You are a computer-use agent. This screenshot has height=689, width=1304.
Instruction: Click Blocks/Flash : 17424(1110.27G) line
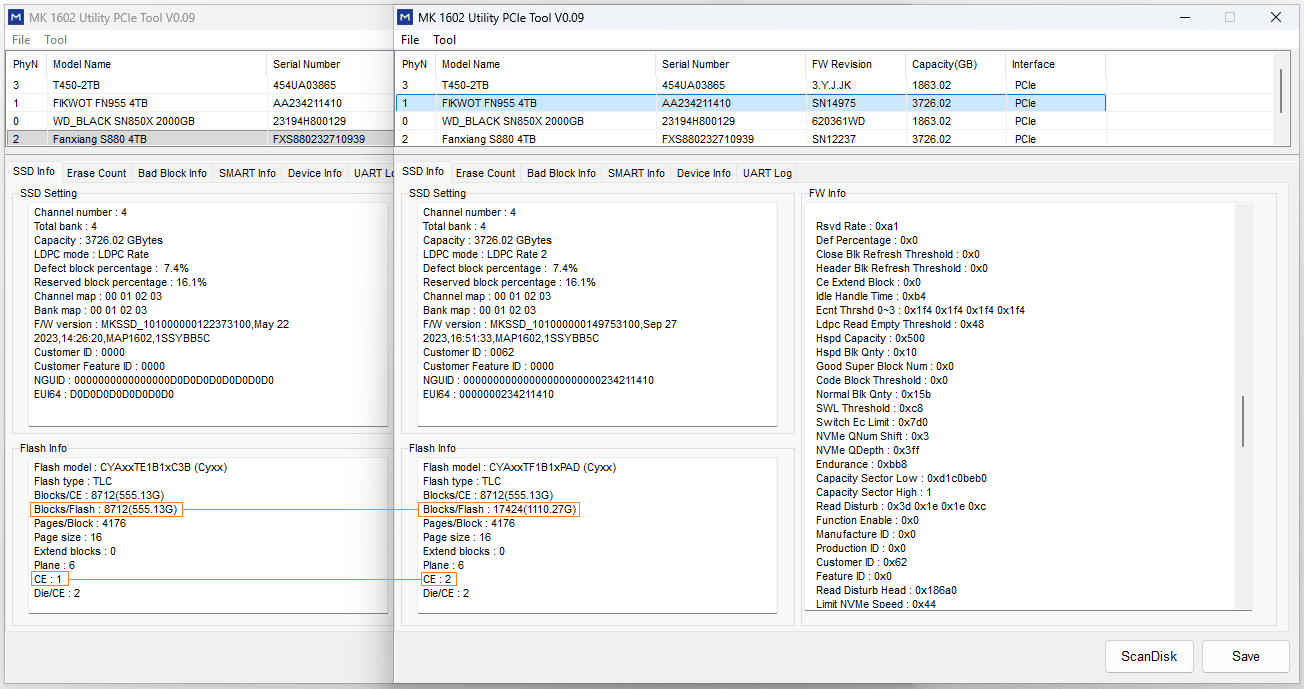[499, 509]
